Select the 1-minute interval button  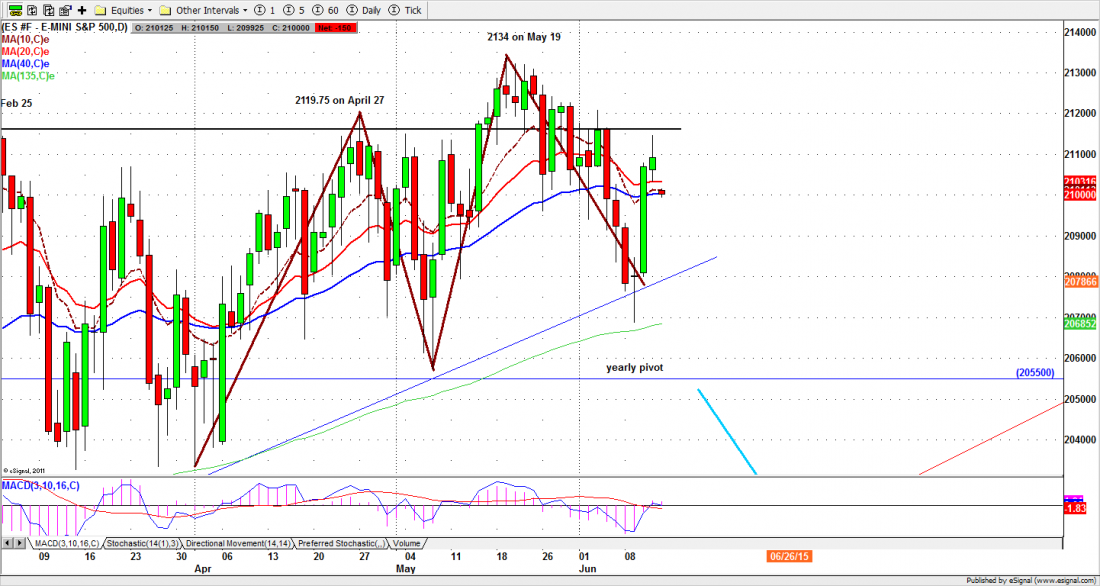pyautogui.click(x=268, y=9)
